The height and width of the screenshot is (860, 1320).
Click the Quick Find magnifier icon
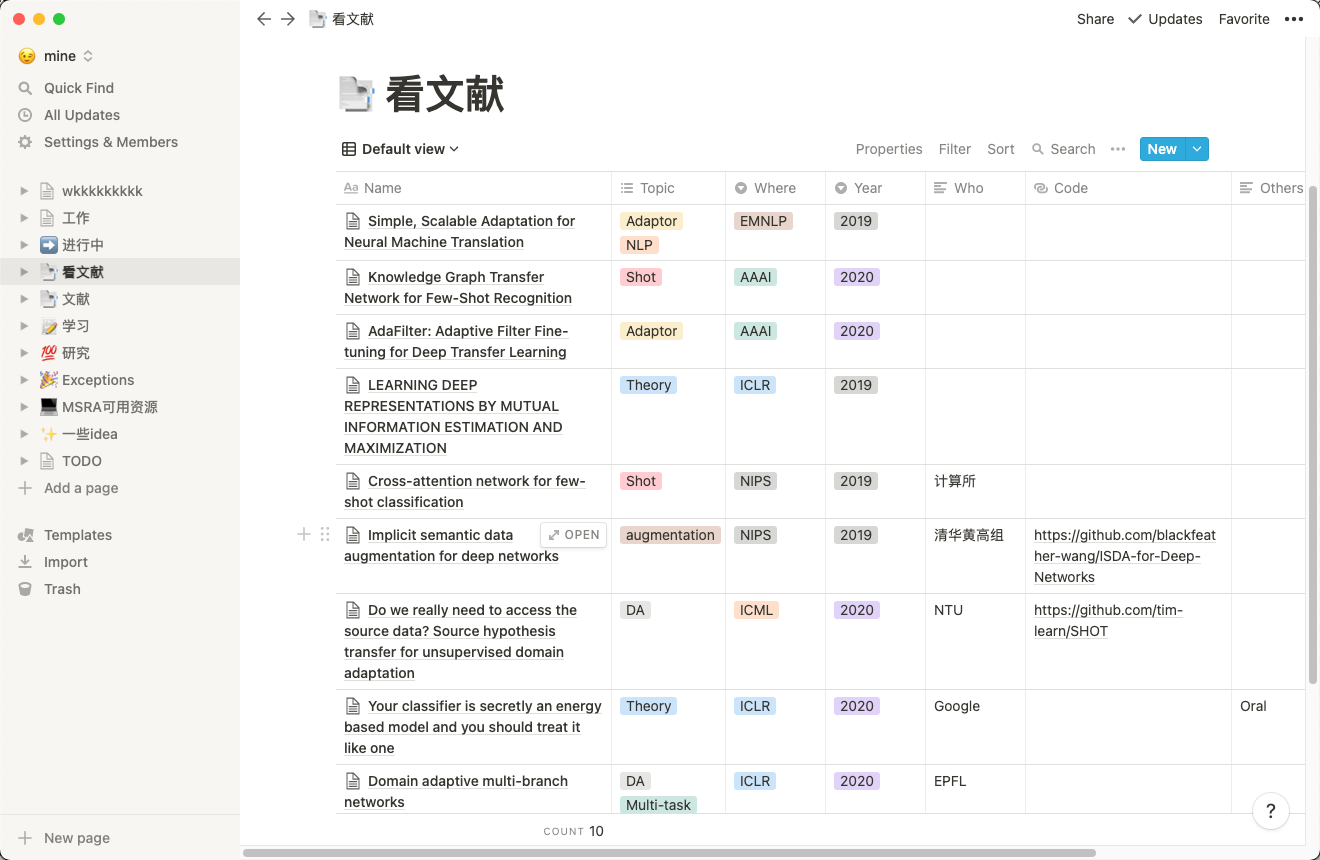26,88
